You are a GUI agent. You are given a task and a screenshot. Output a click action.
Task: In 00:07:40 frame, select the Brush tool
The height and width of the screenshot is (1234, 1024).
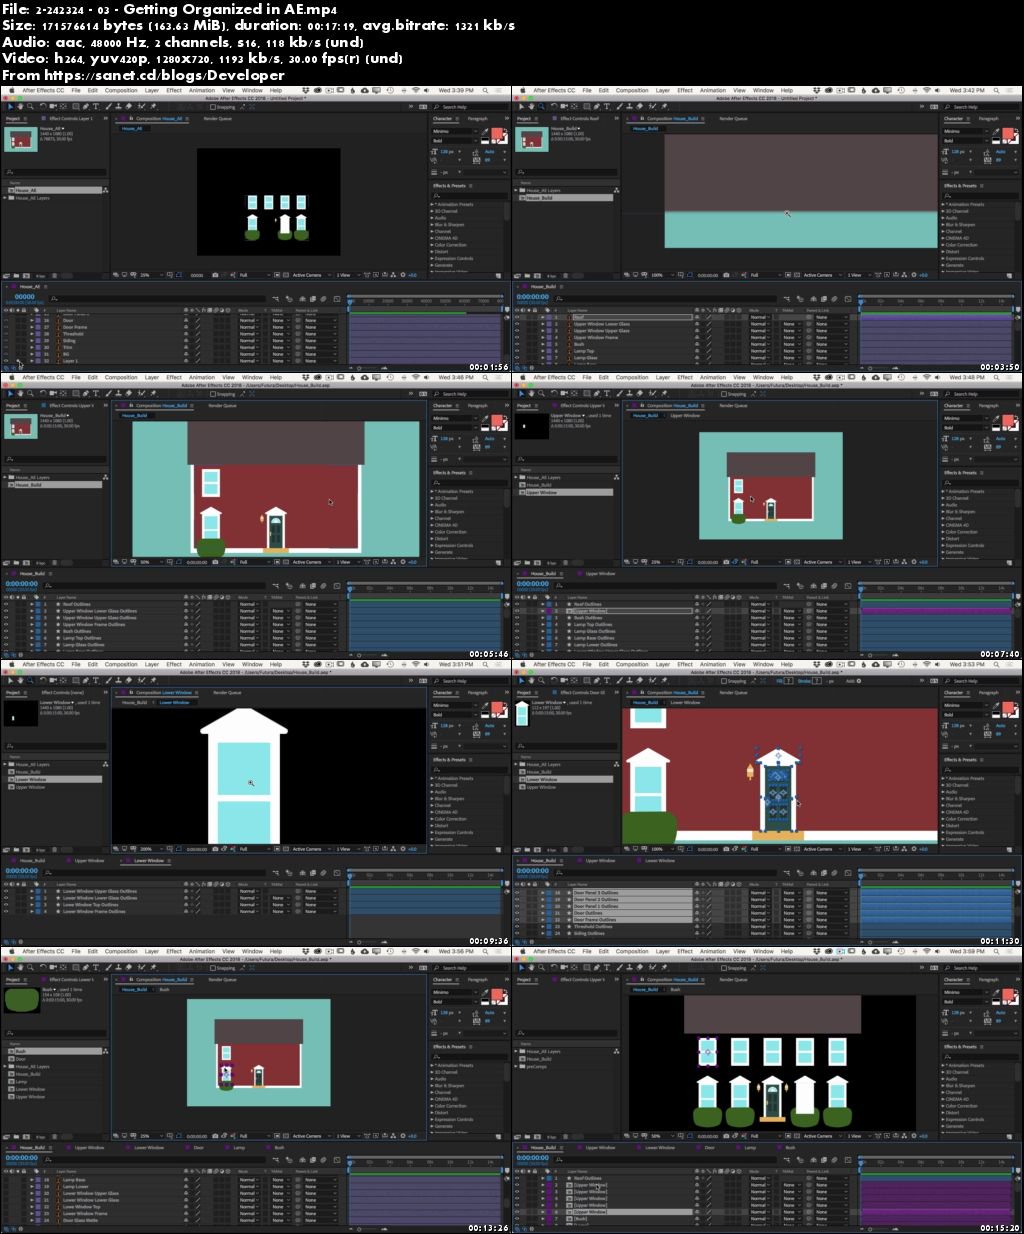coord(619,394)
